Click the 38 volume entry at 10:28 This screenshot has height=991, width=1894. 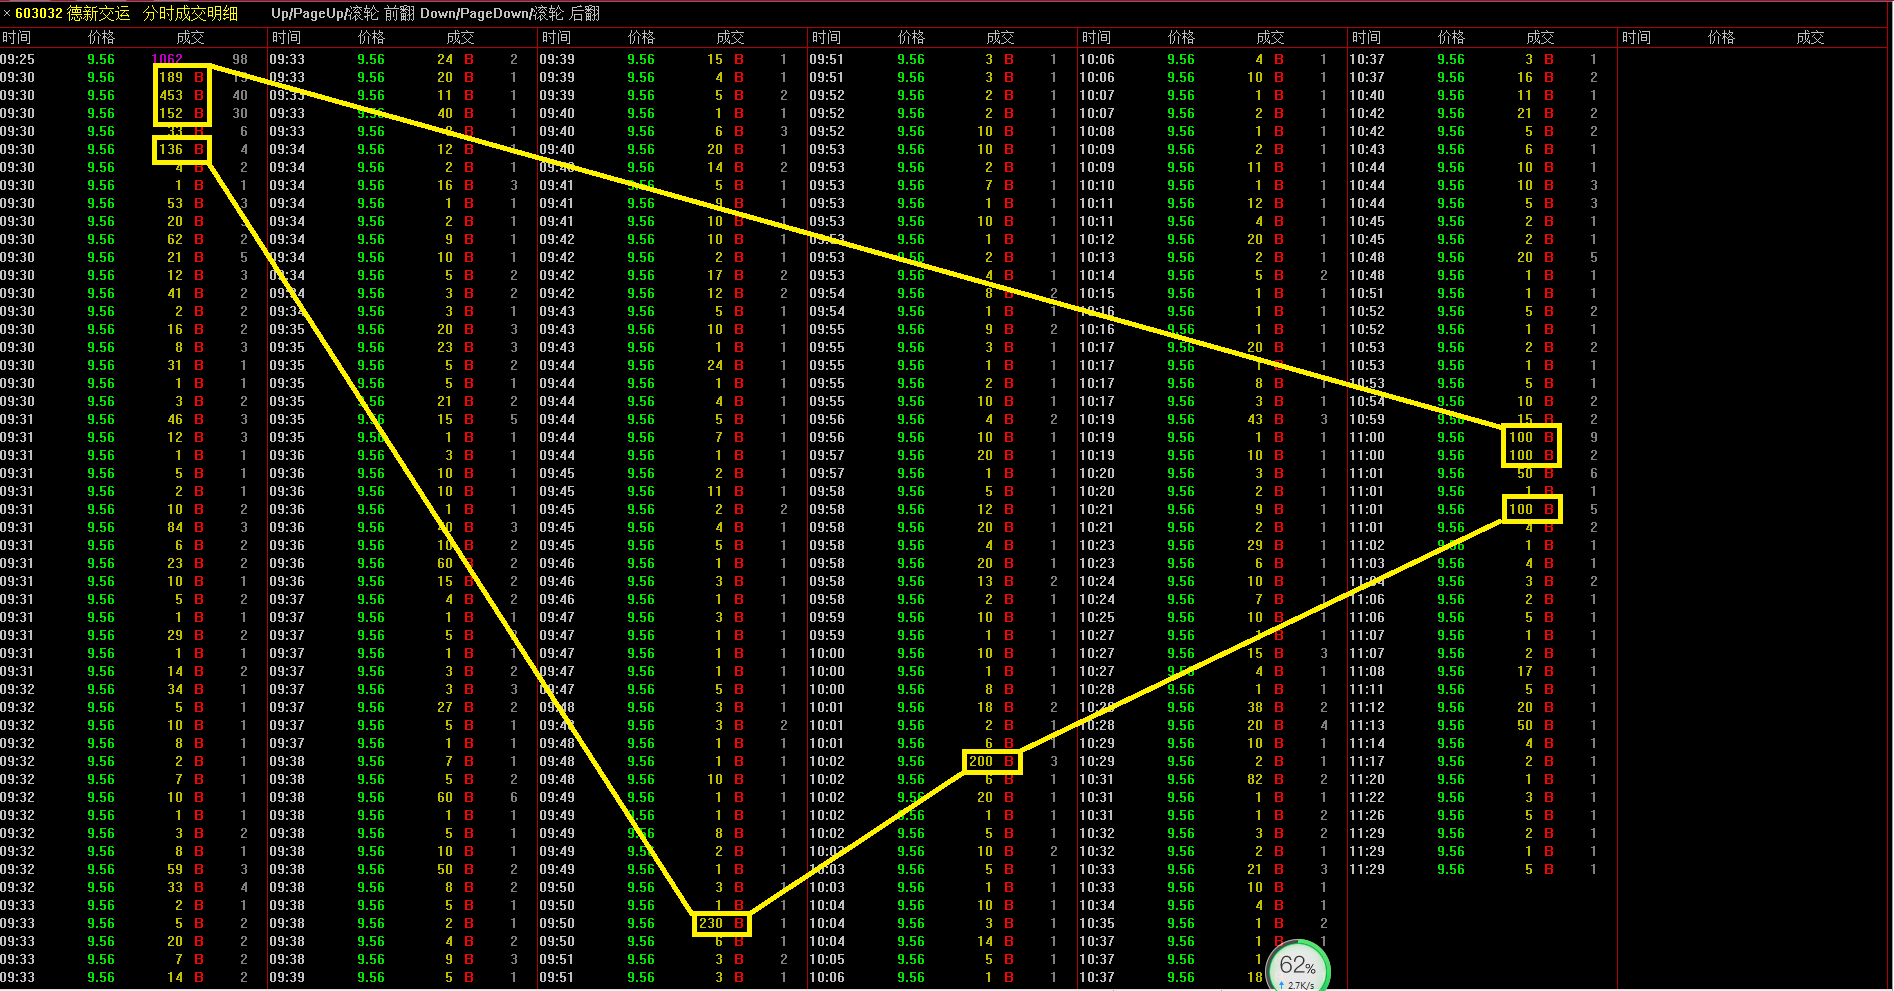1255,707
